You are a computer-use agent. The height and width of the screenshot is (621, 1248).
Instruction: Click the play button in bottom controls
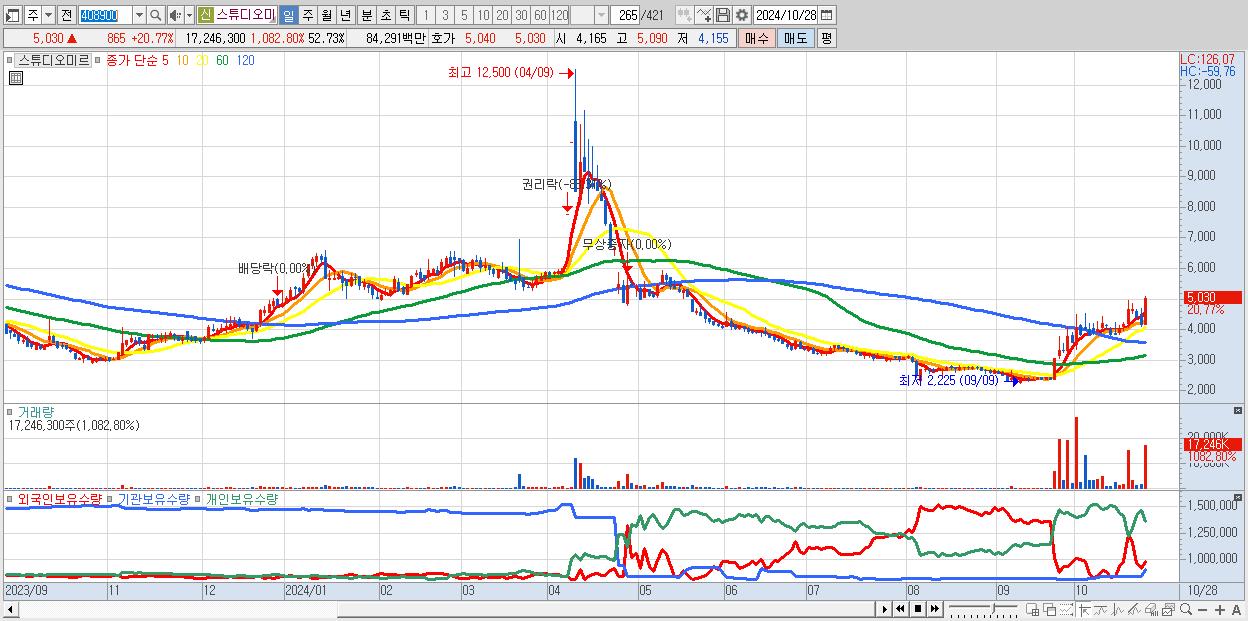pyautogui.click(x=885, y=608)
